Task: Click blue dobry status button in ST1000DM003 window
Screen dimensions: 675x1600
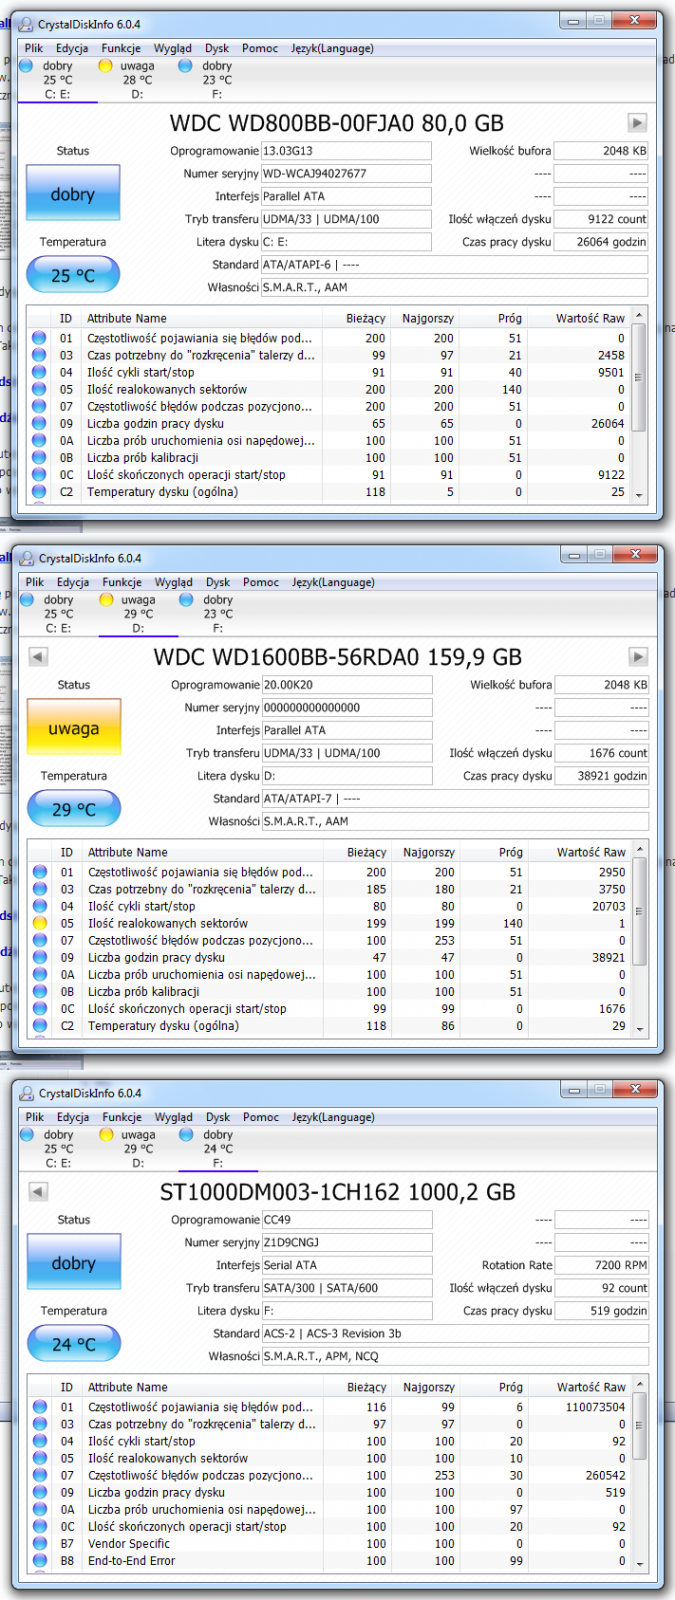Action: click(74, 1262)
